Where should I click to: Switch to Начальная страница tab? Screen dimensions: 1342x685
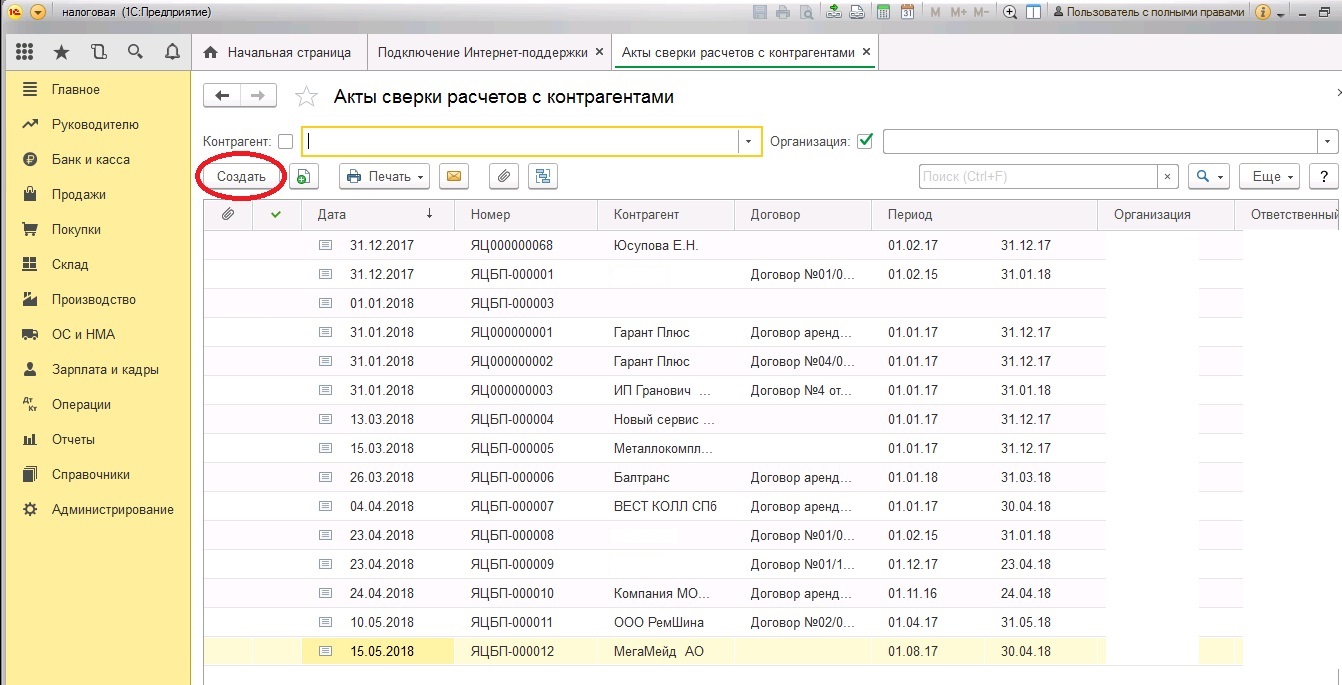tap(278, 52)
